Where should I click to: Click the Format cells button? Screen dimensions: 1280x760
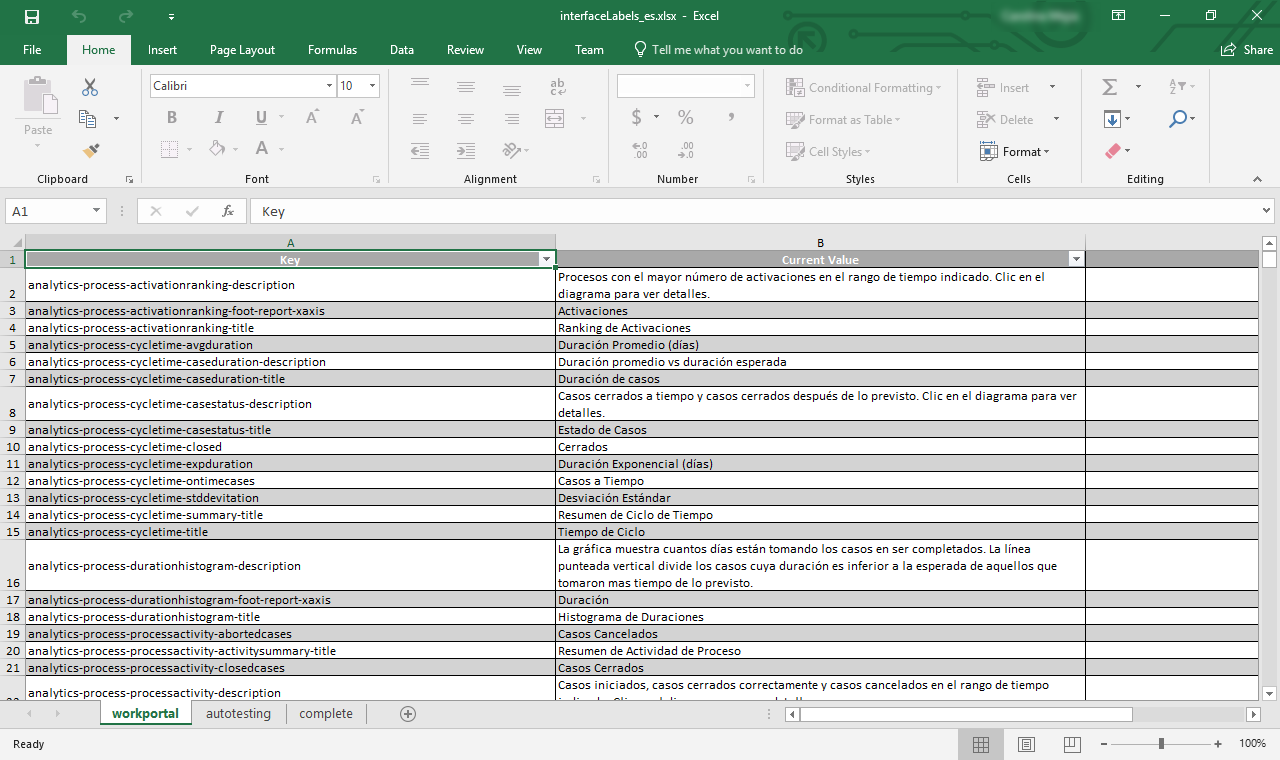1014,151
